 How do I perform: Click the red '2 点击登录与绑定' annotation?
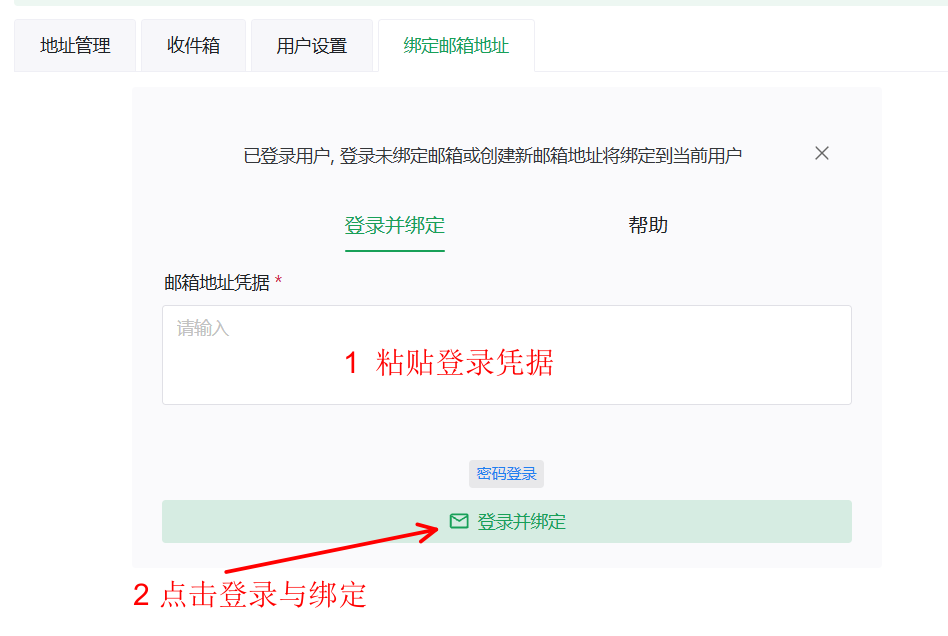coord(250,595)
